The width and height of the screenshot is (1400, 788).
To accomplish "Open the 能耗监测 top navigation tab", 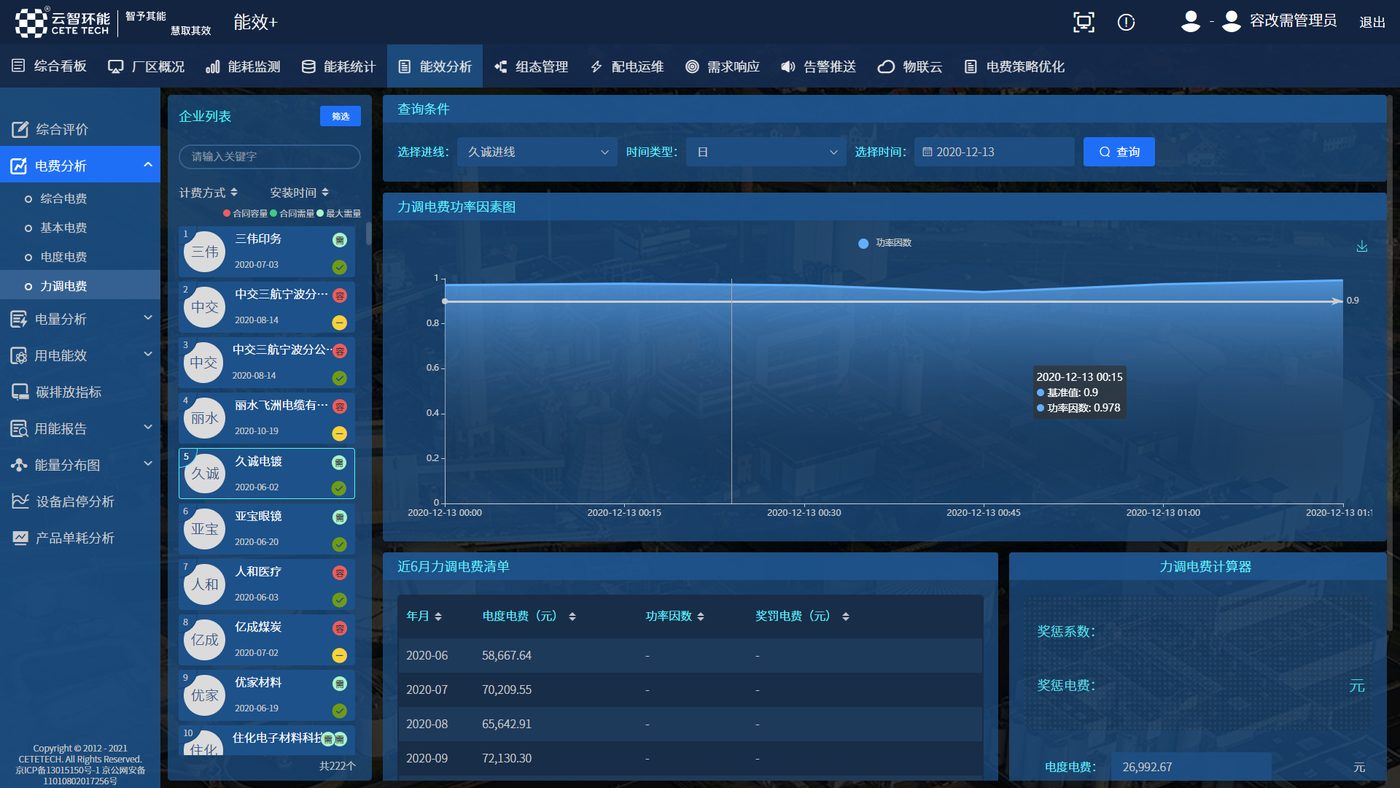I will tap(243, 67).
